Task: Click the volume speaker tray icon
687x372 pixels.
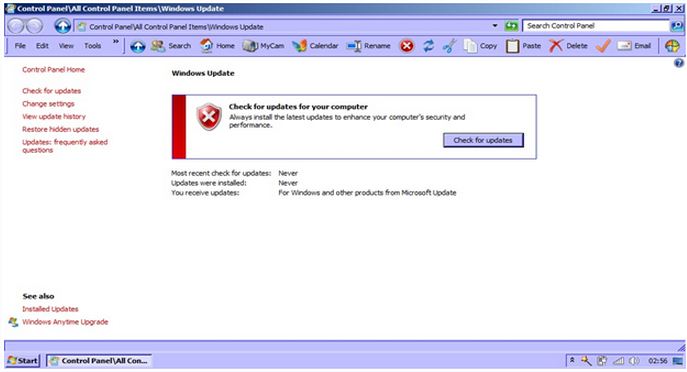Action: coord(634,361)
